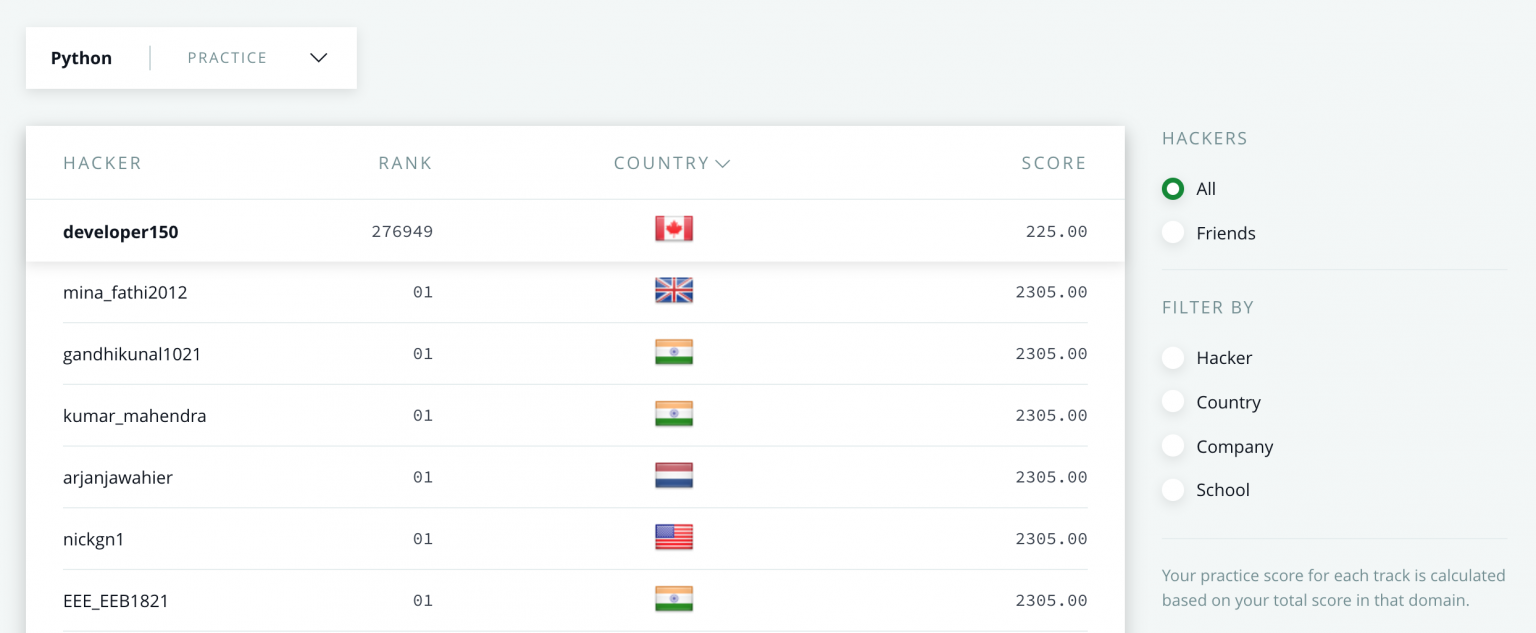Screen dimensions: 1536x633
Task: Enable the Hacker filter checkbox
Action: 1172,357
